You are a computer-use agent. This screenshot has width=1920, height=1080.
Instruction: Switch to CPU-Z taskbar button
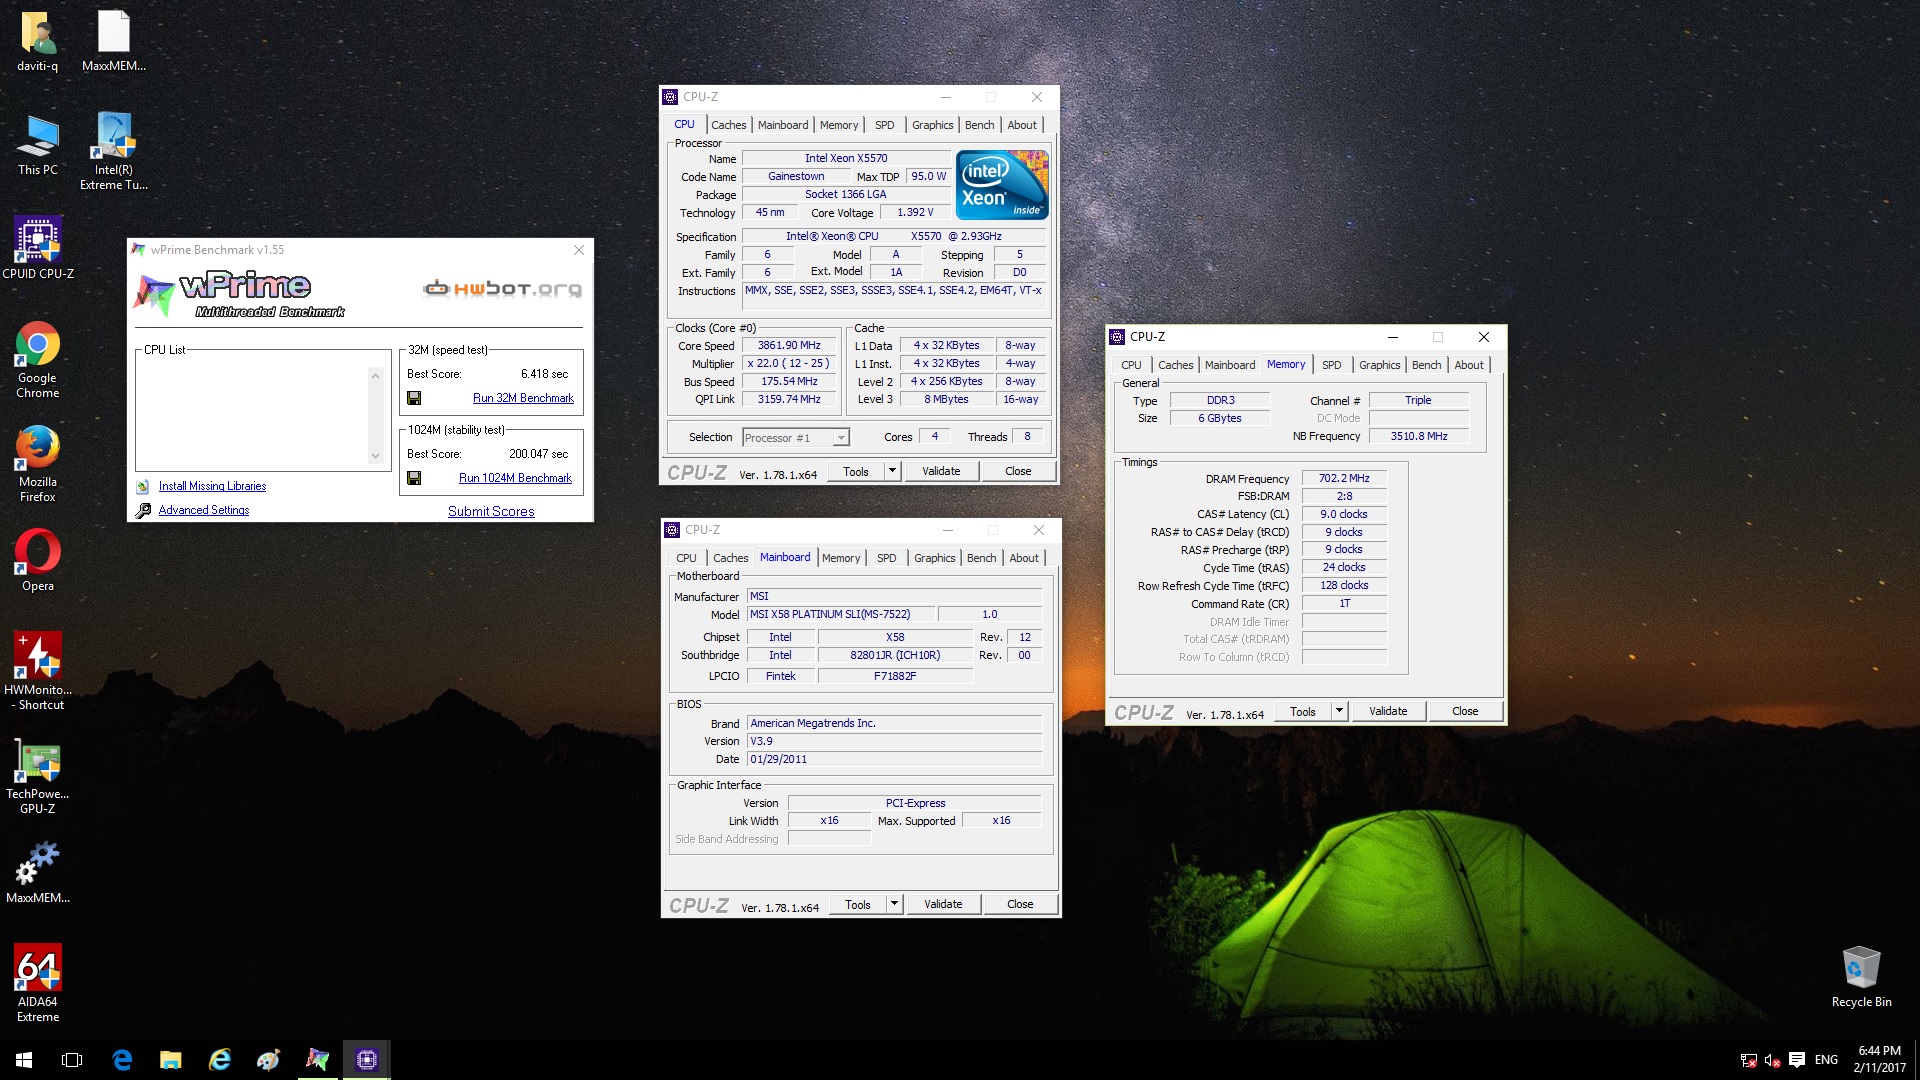[x=366, y=1060]
